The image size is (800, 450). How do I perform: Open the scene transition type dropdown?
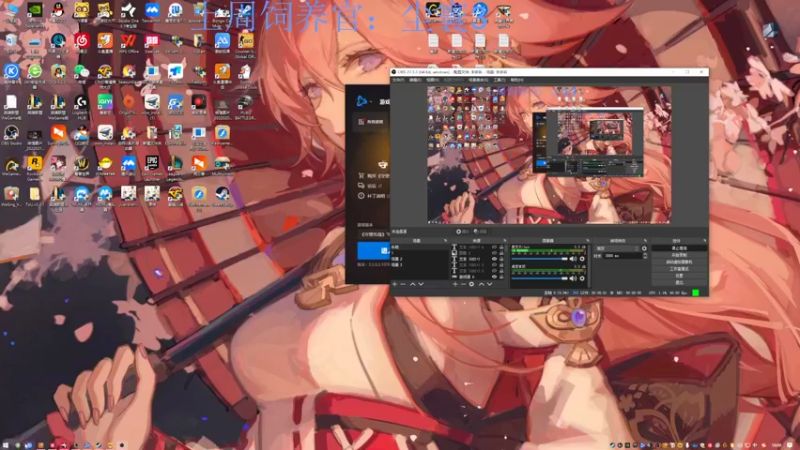pos(617,248)
